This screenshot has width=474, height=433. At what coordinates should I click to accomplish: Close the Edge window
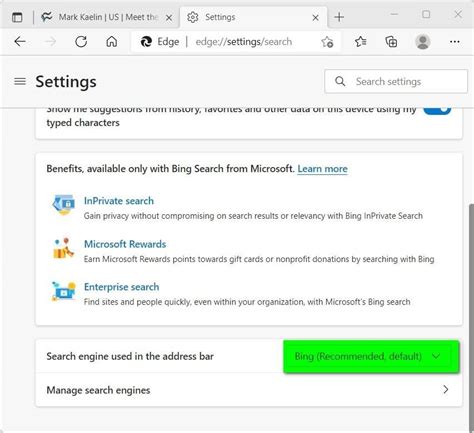458,15
